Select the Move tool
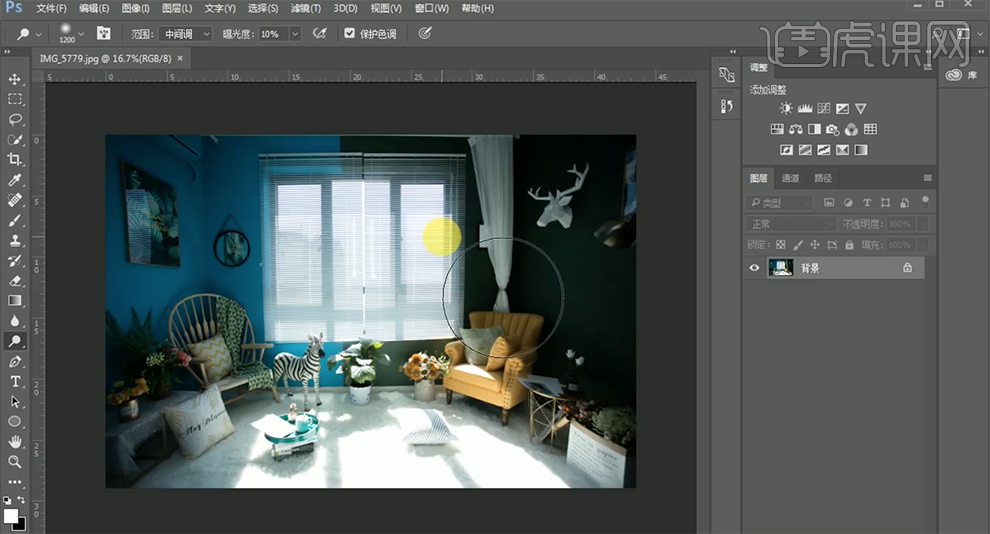Viewport: 990px width, 534px height. (x=15, y=80)
